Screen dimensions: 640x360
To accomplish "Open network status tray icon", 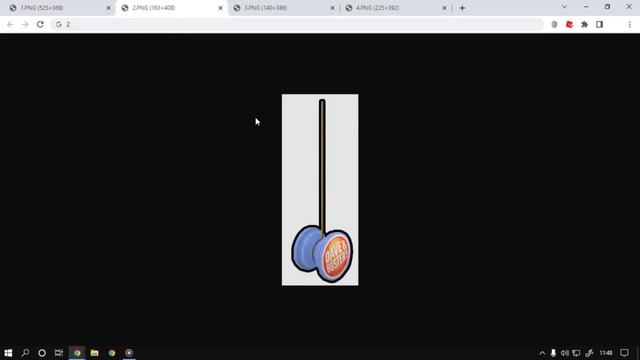I will coord(576,353).
